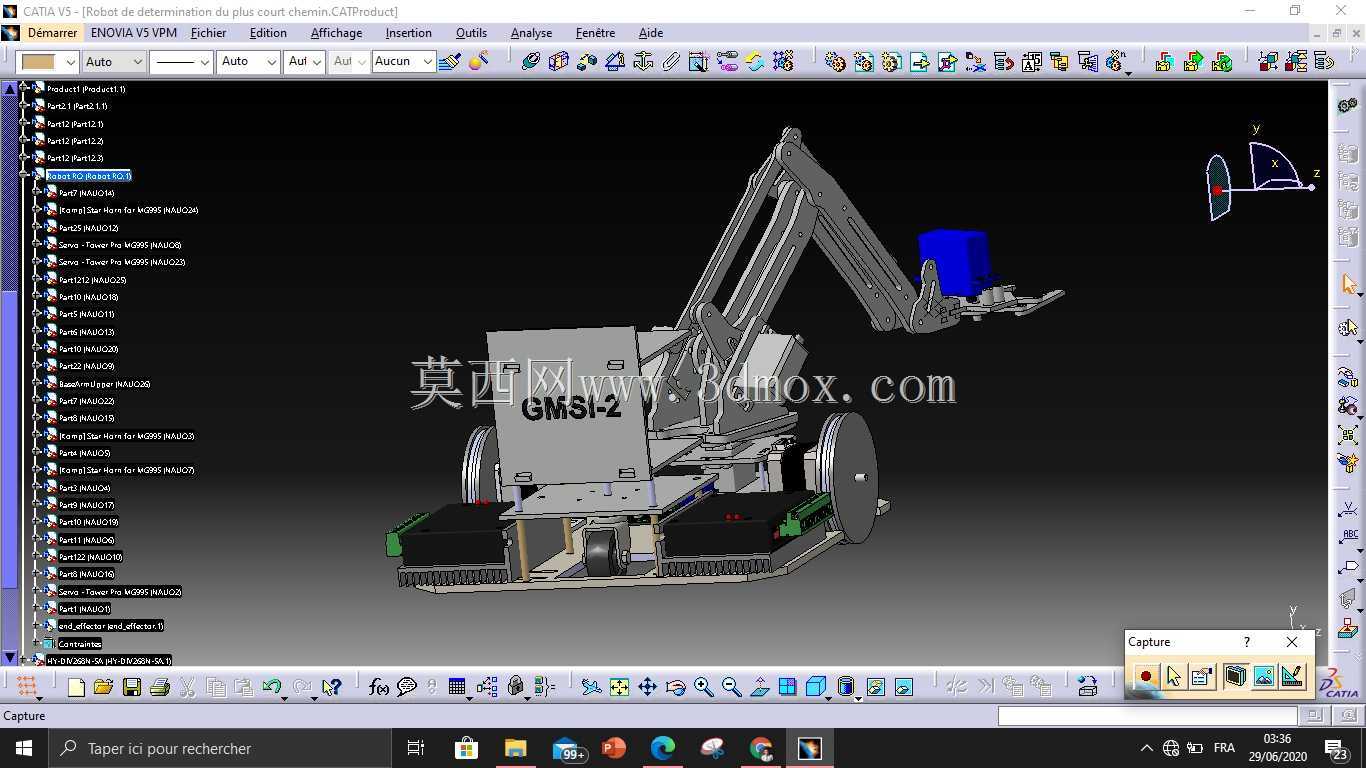Open the Outils menu
Viewport: 1366px width, 768px height.
(471, 33)
